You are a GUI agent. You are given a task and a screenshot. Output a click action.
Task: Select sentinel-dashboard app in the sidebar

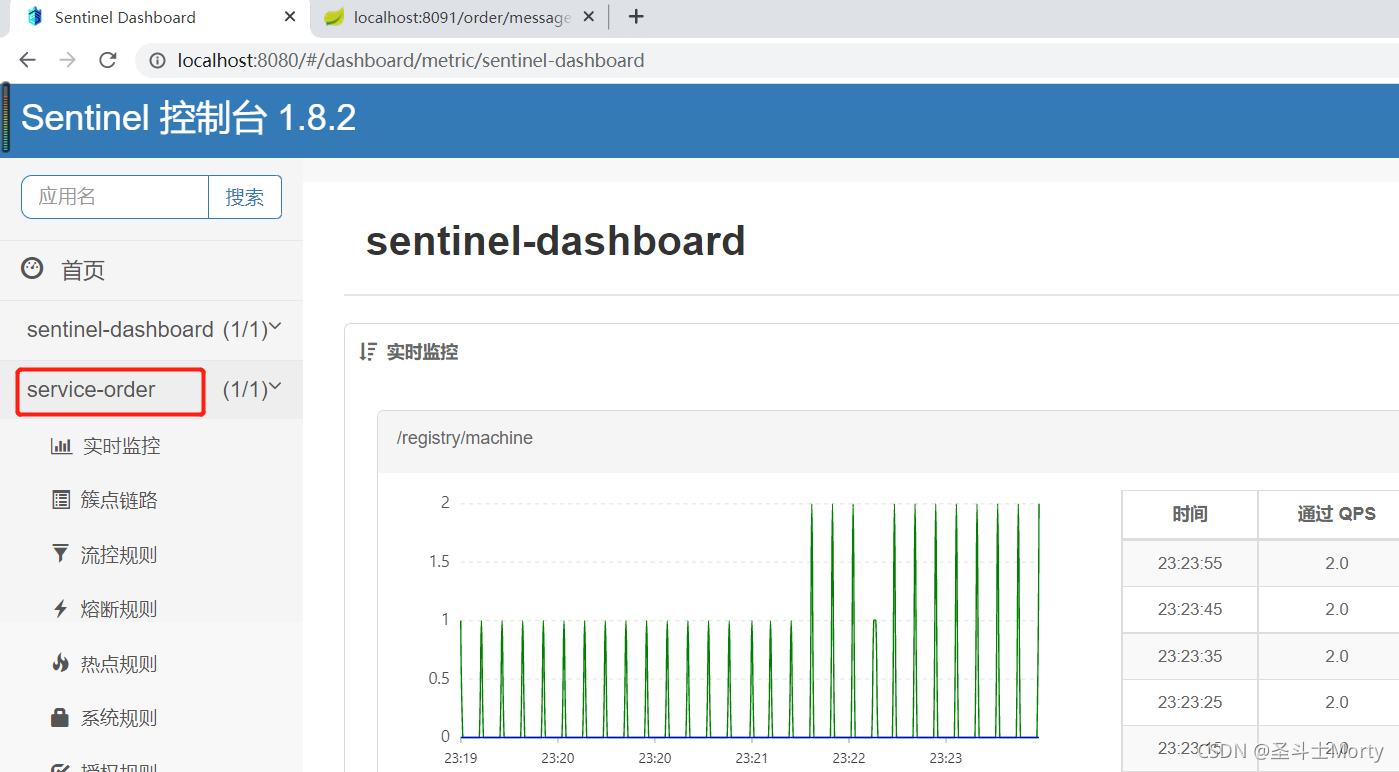pos(120,329)
